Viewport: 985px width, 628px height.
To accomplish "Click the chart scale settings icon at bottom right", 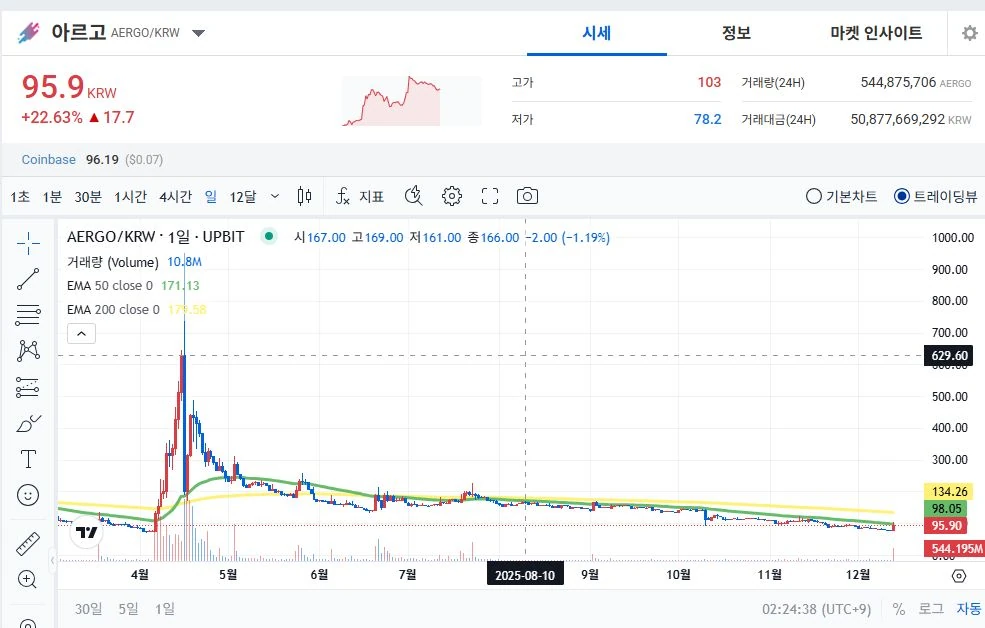I will [959, 575].
